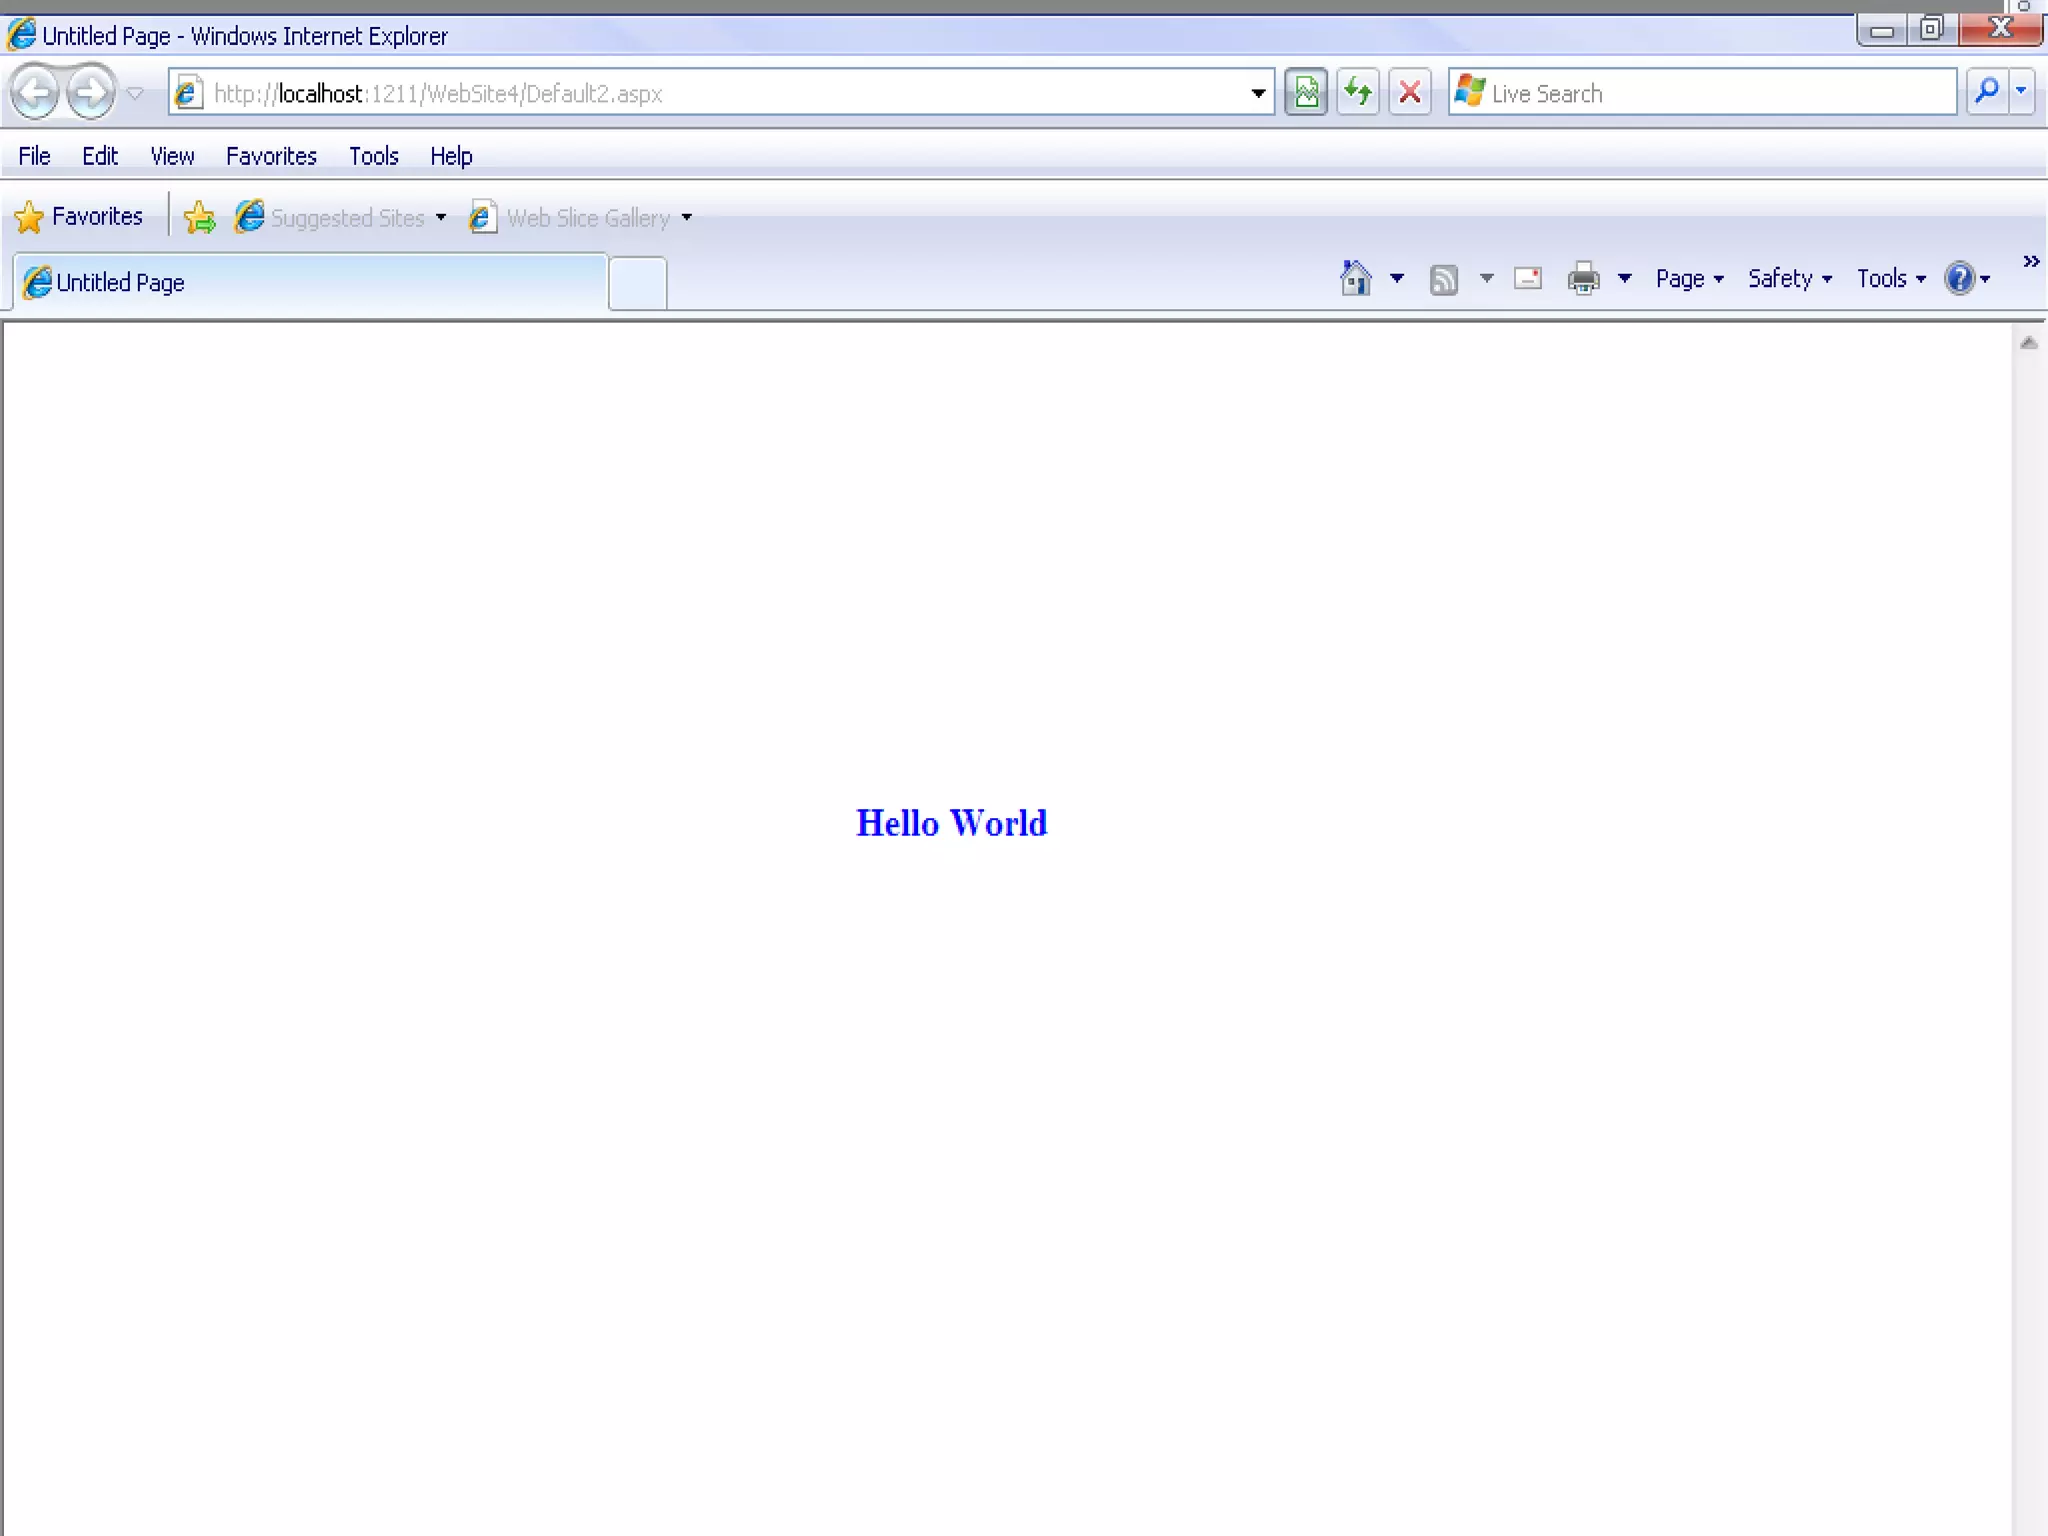Click the Home page icon
Viewport: 2048px width, 1536px height.
1356,279
